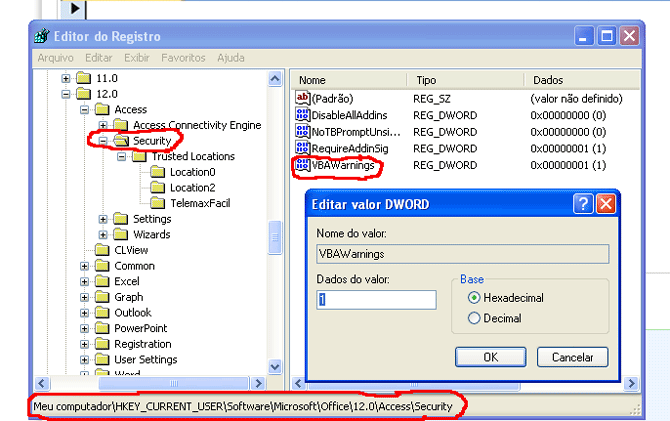Click into the Dados do valor field
The height and width of the screenshot is (421, 670).
click(x=376, y=300)
